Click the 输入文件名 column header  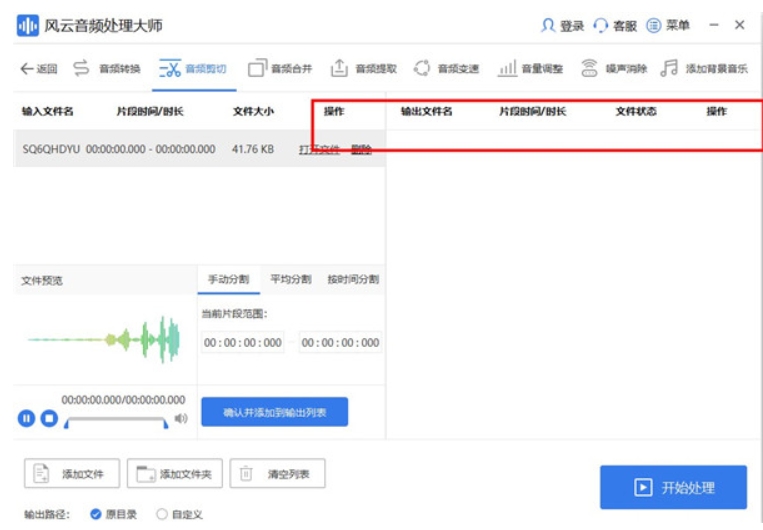[48, 111]
